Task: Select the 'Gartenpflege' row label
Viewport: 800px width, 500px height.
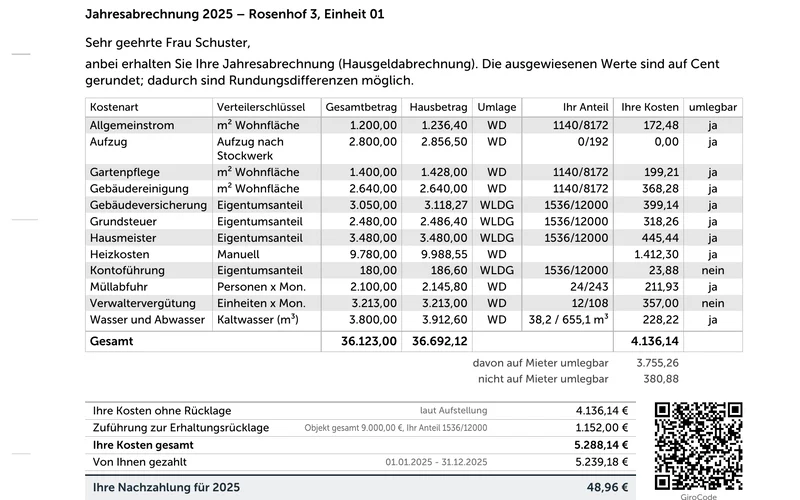Action: click(124, 172)
